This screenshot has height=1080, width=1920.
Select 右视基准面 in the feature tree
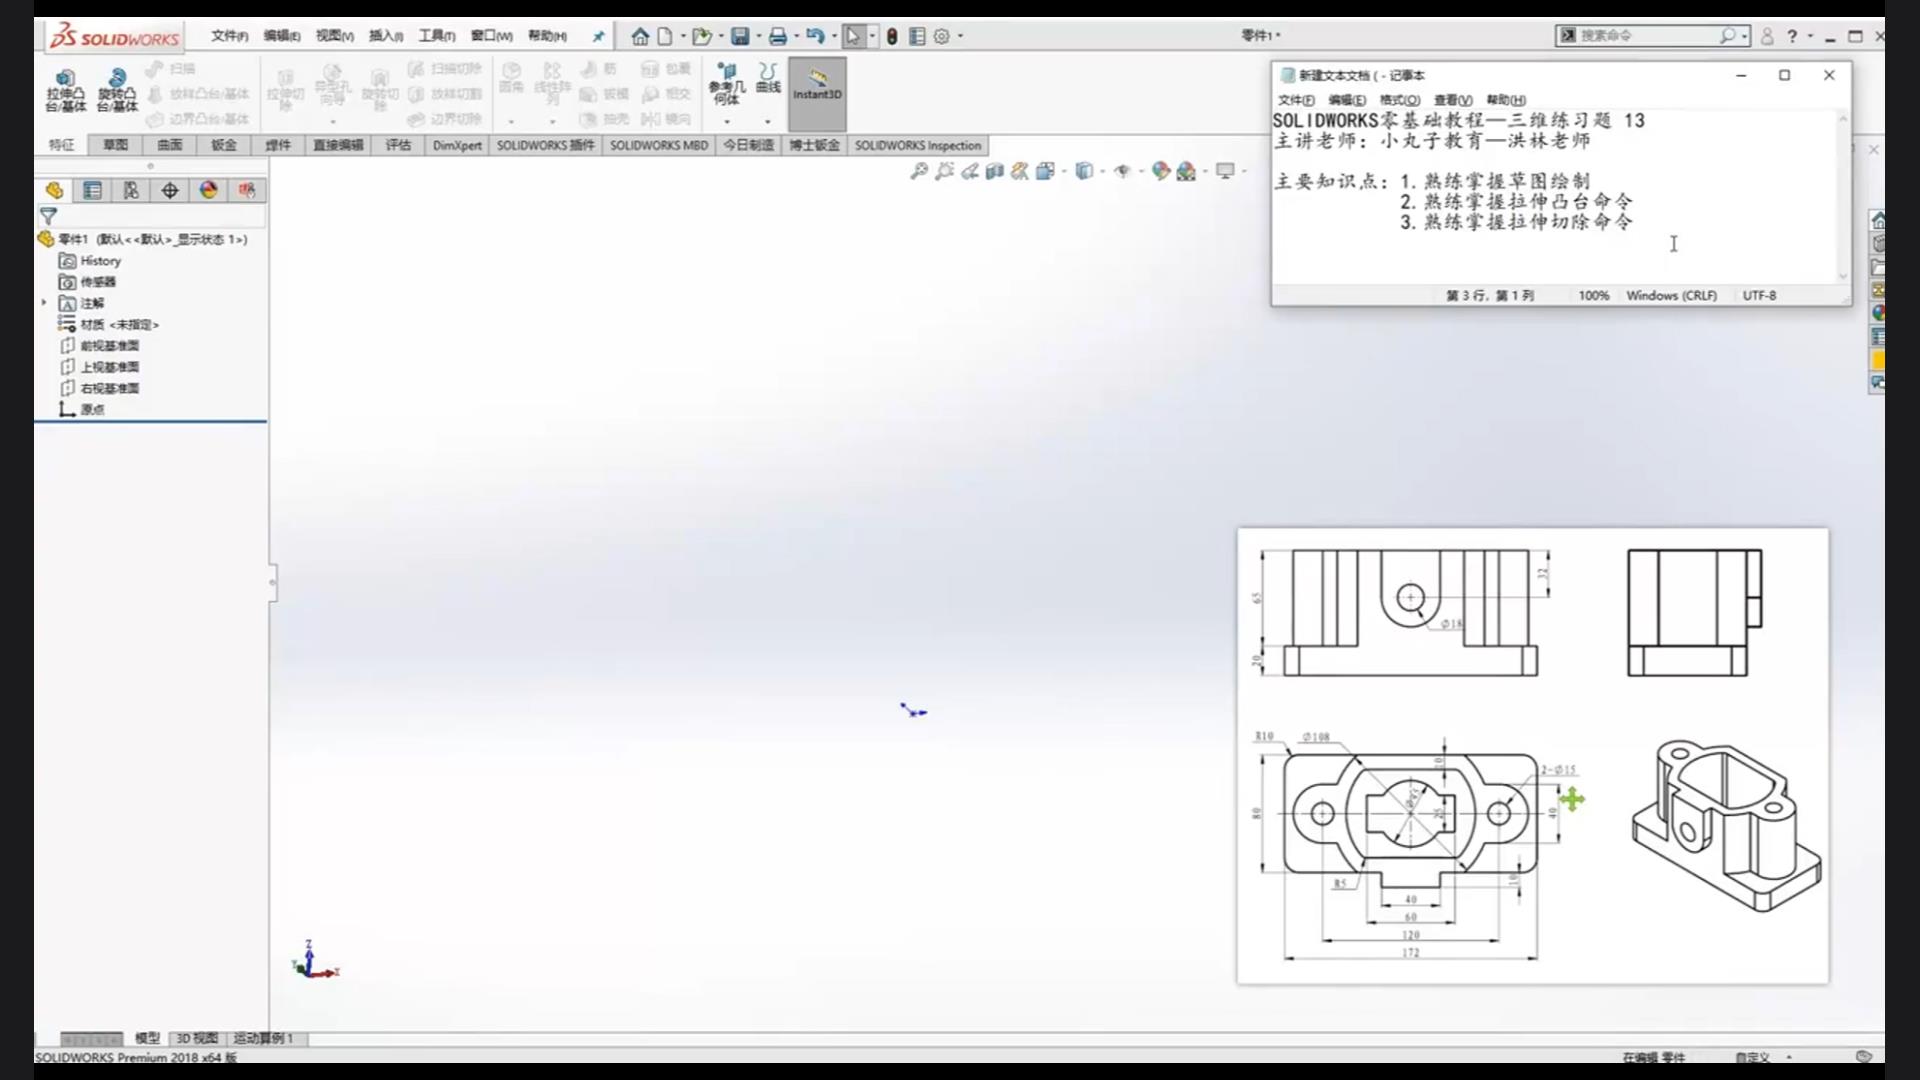tap(99, 388)
